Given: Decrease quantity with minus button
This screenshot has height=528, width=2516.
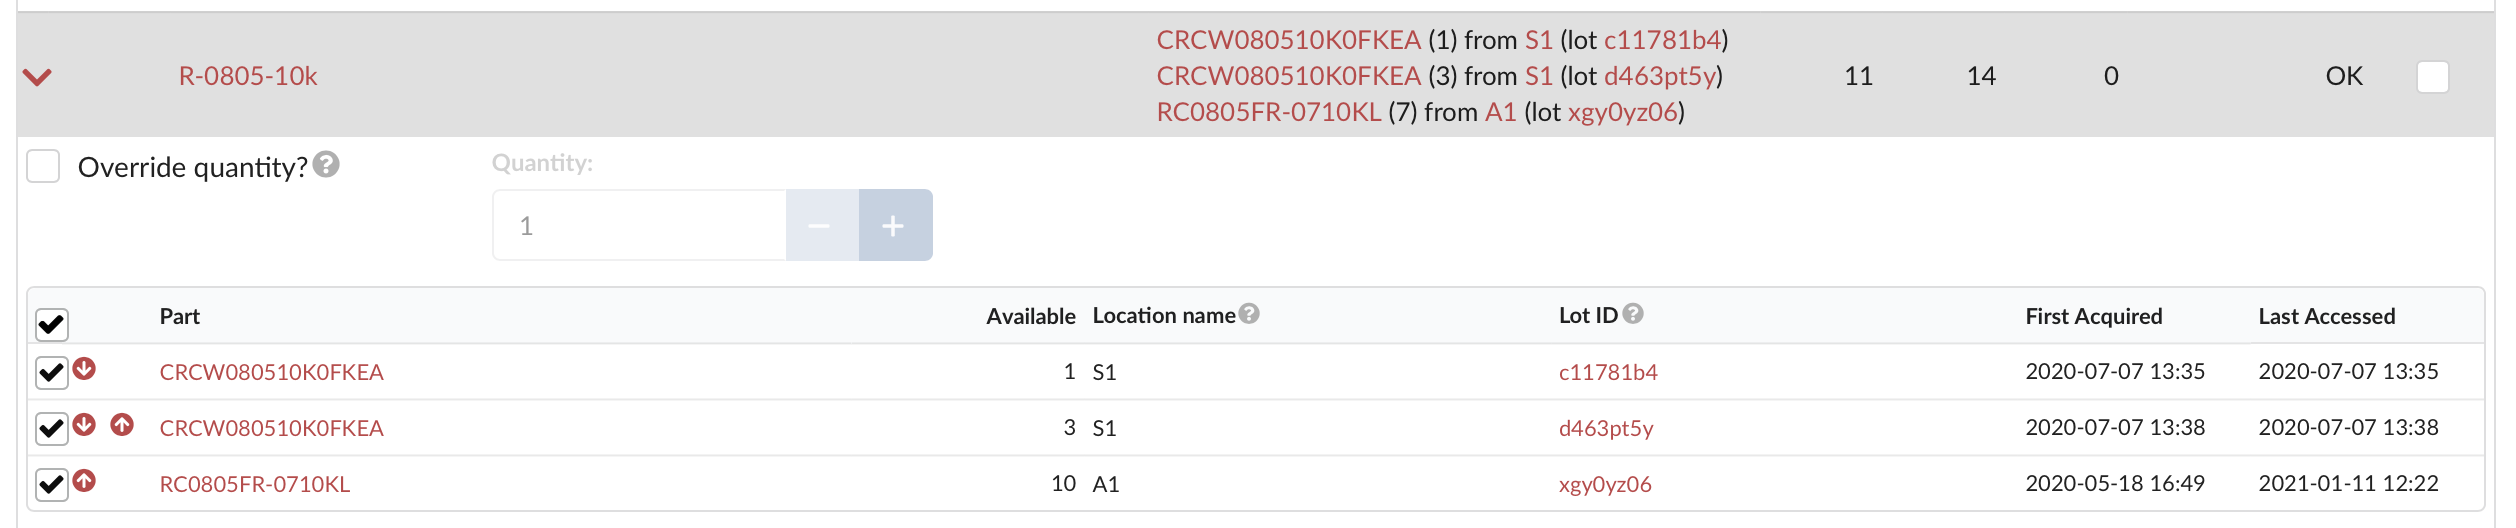Looking at the screenshot, I should 822,225.
